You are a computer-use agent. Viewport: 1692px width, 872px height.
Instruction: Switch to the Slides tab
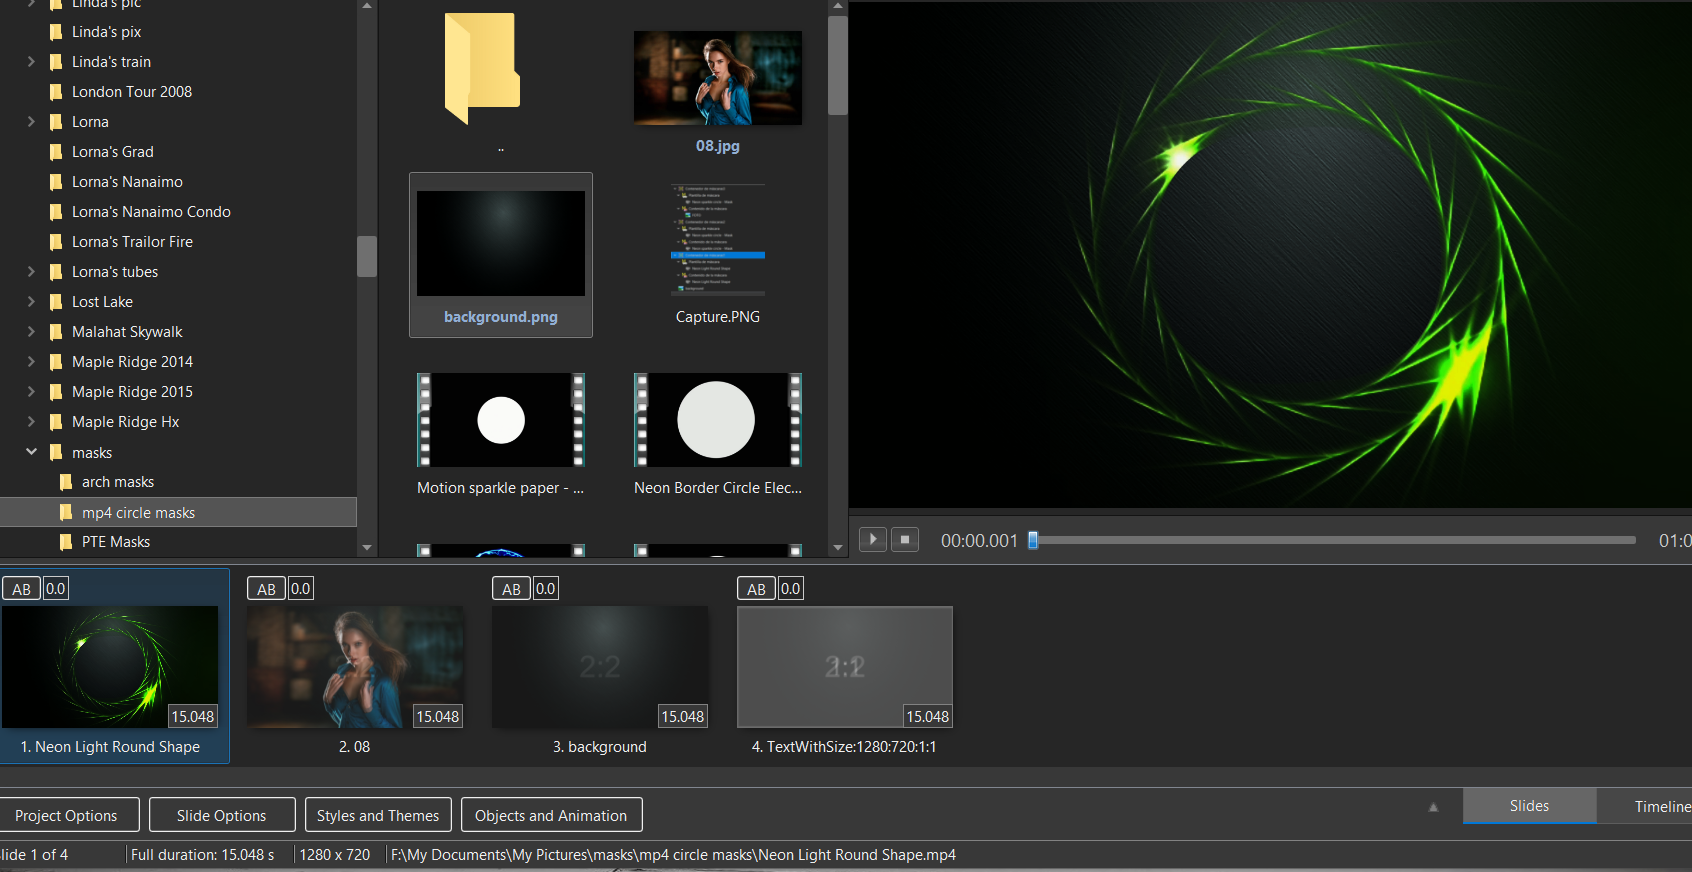click(1528, 806)
